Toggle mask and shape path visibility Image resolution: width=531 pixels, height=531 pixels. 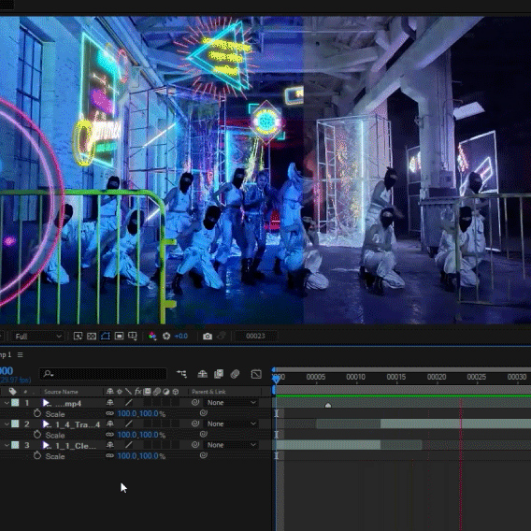coord(105,336)
